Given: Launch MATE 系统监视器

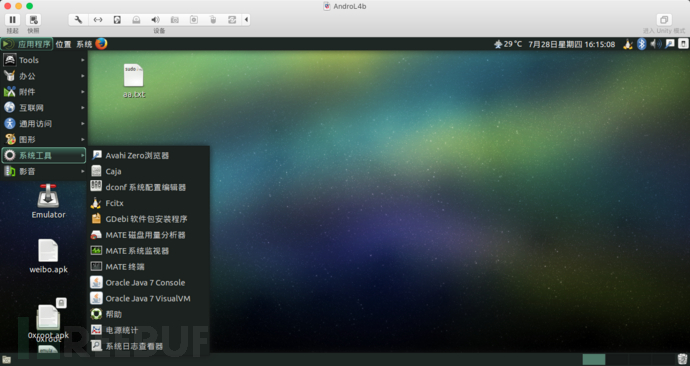Looking at the screenshot, I should tap(149, 251).
